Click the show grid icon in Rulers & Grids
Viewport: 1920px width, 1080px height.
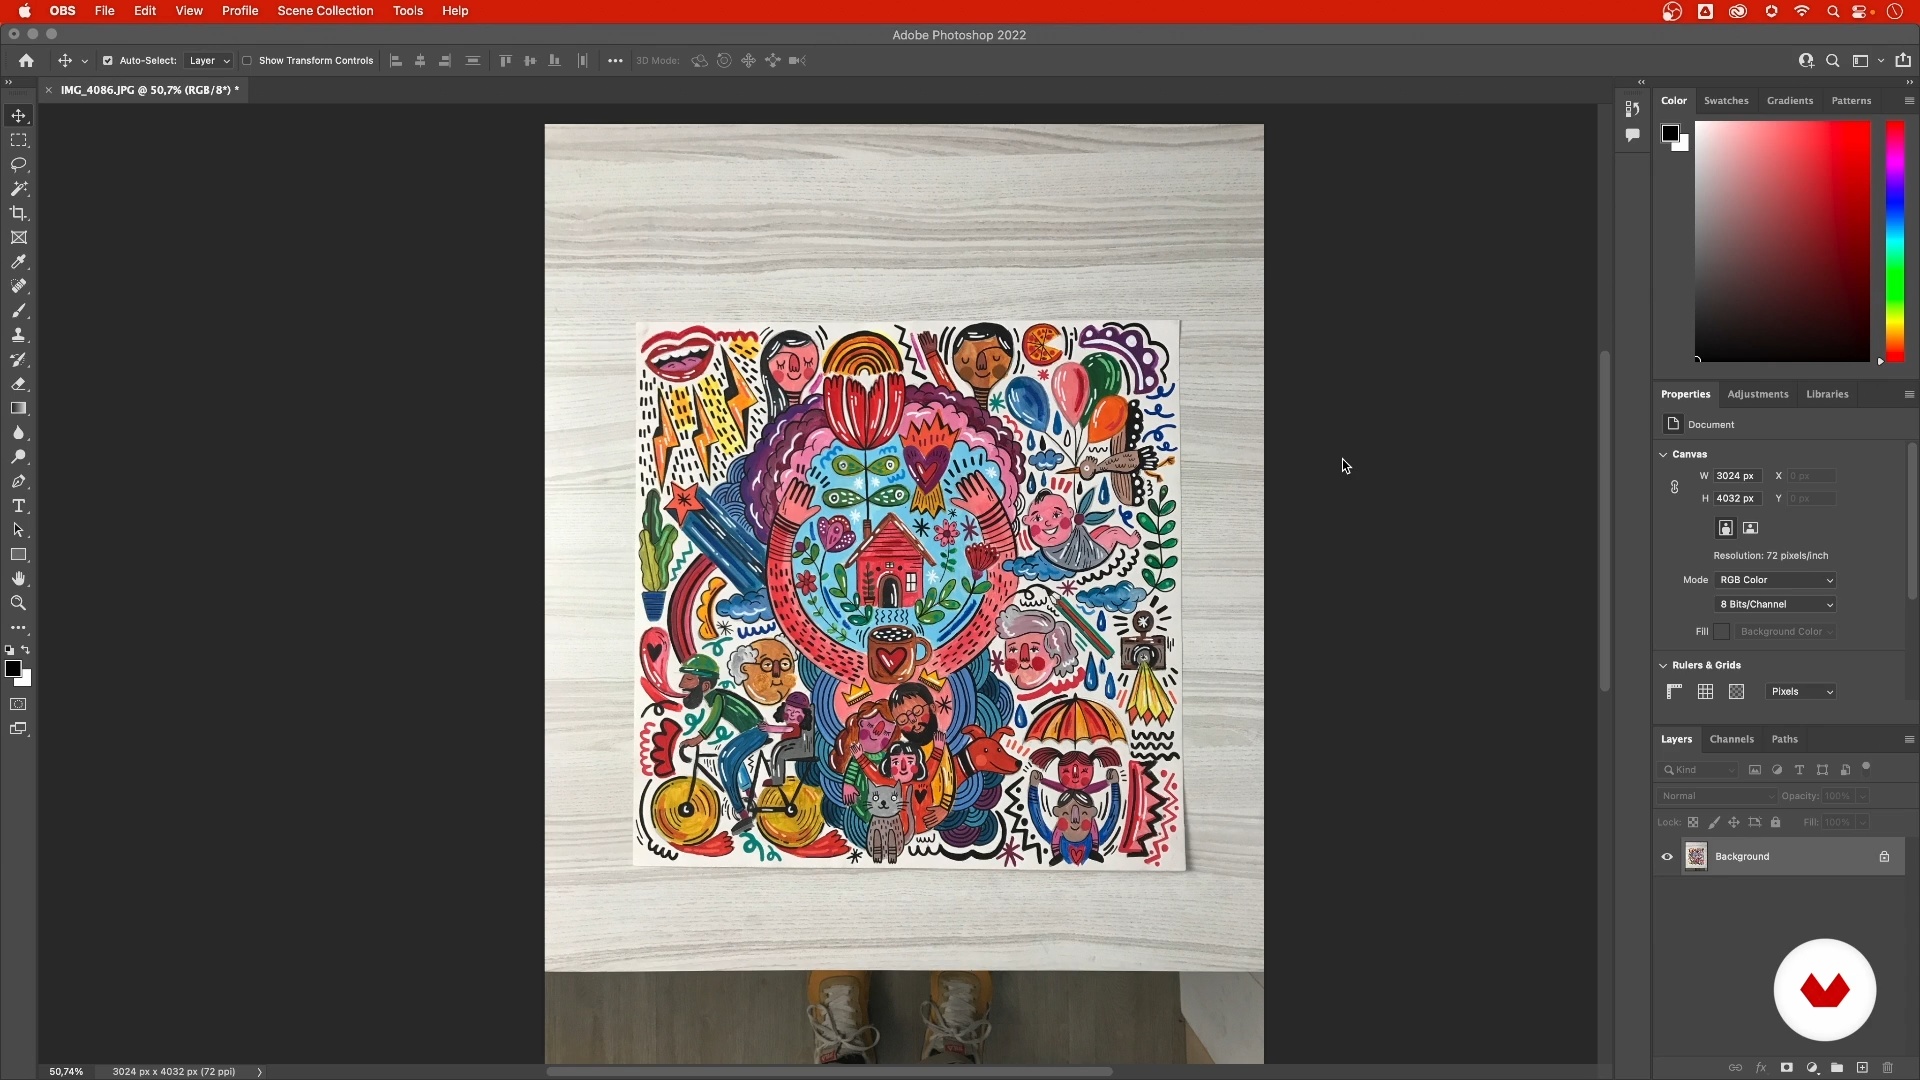[1706, 692]
